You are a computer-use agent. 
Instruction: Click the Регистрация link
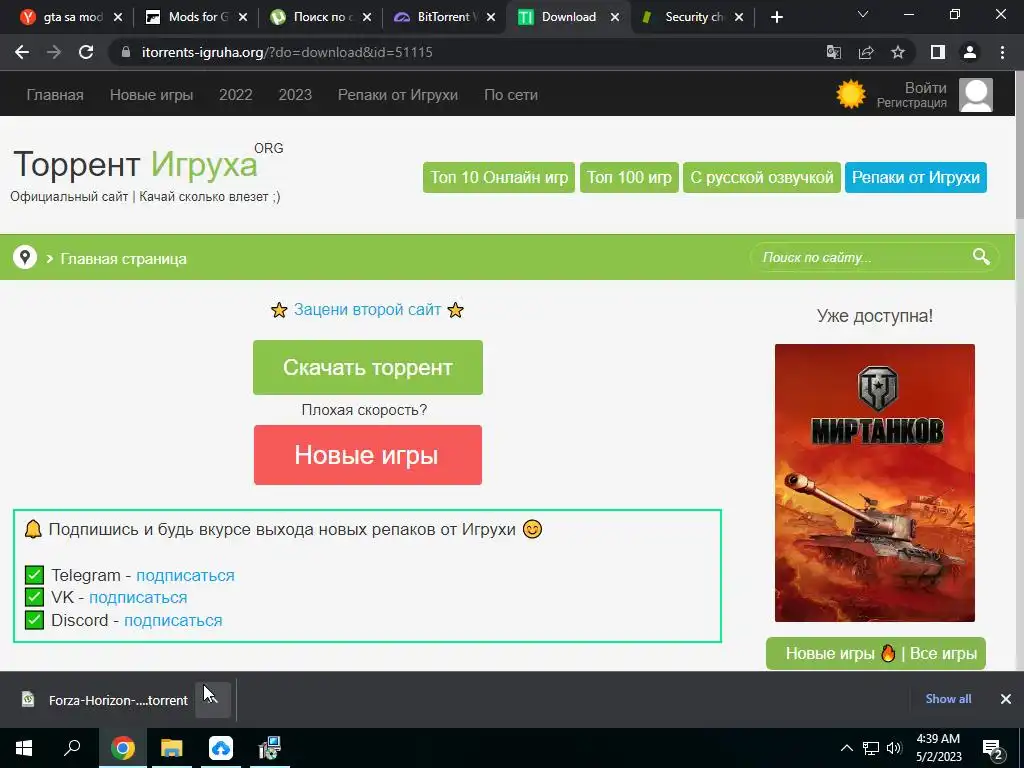tap(912, 103)
